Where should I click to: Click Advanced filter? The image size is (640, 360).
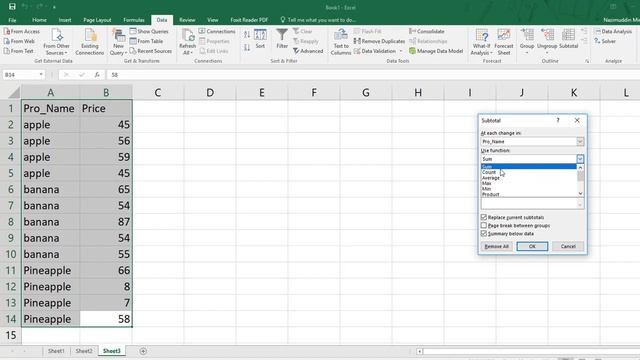pos(308,51)
